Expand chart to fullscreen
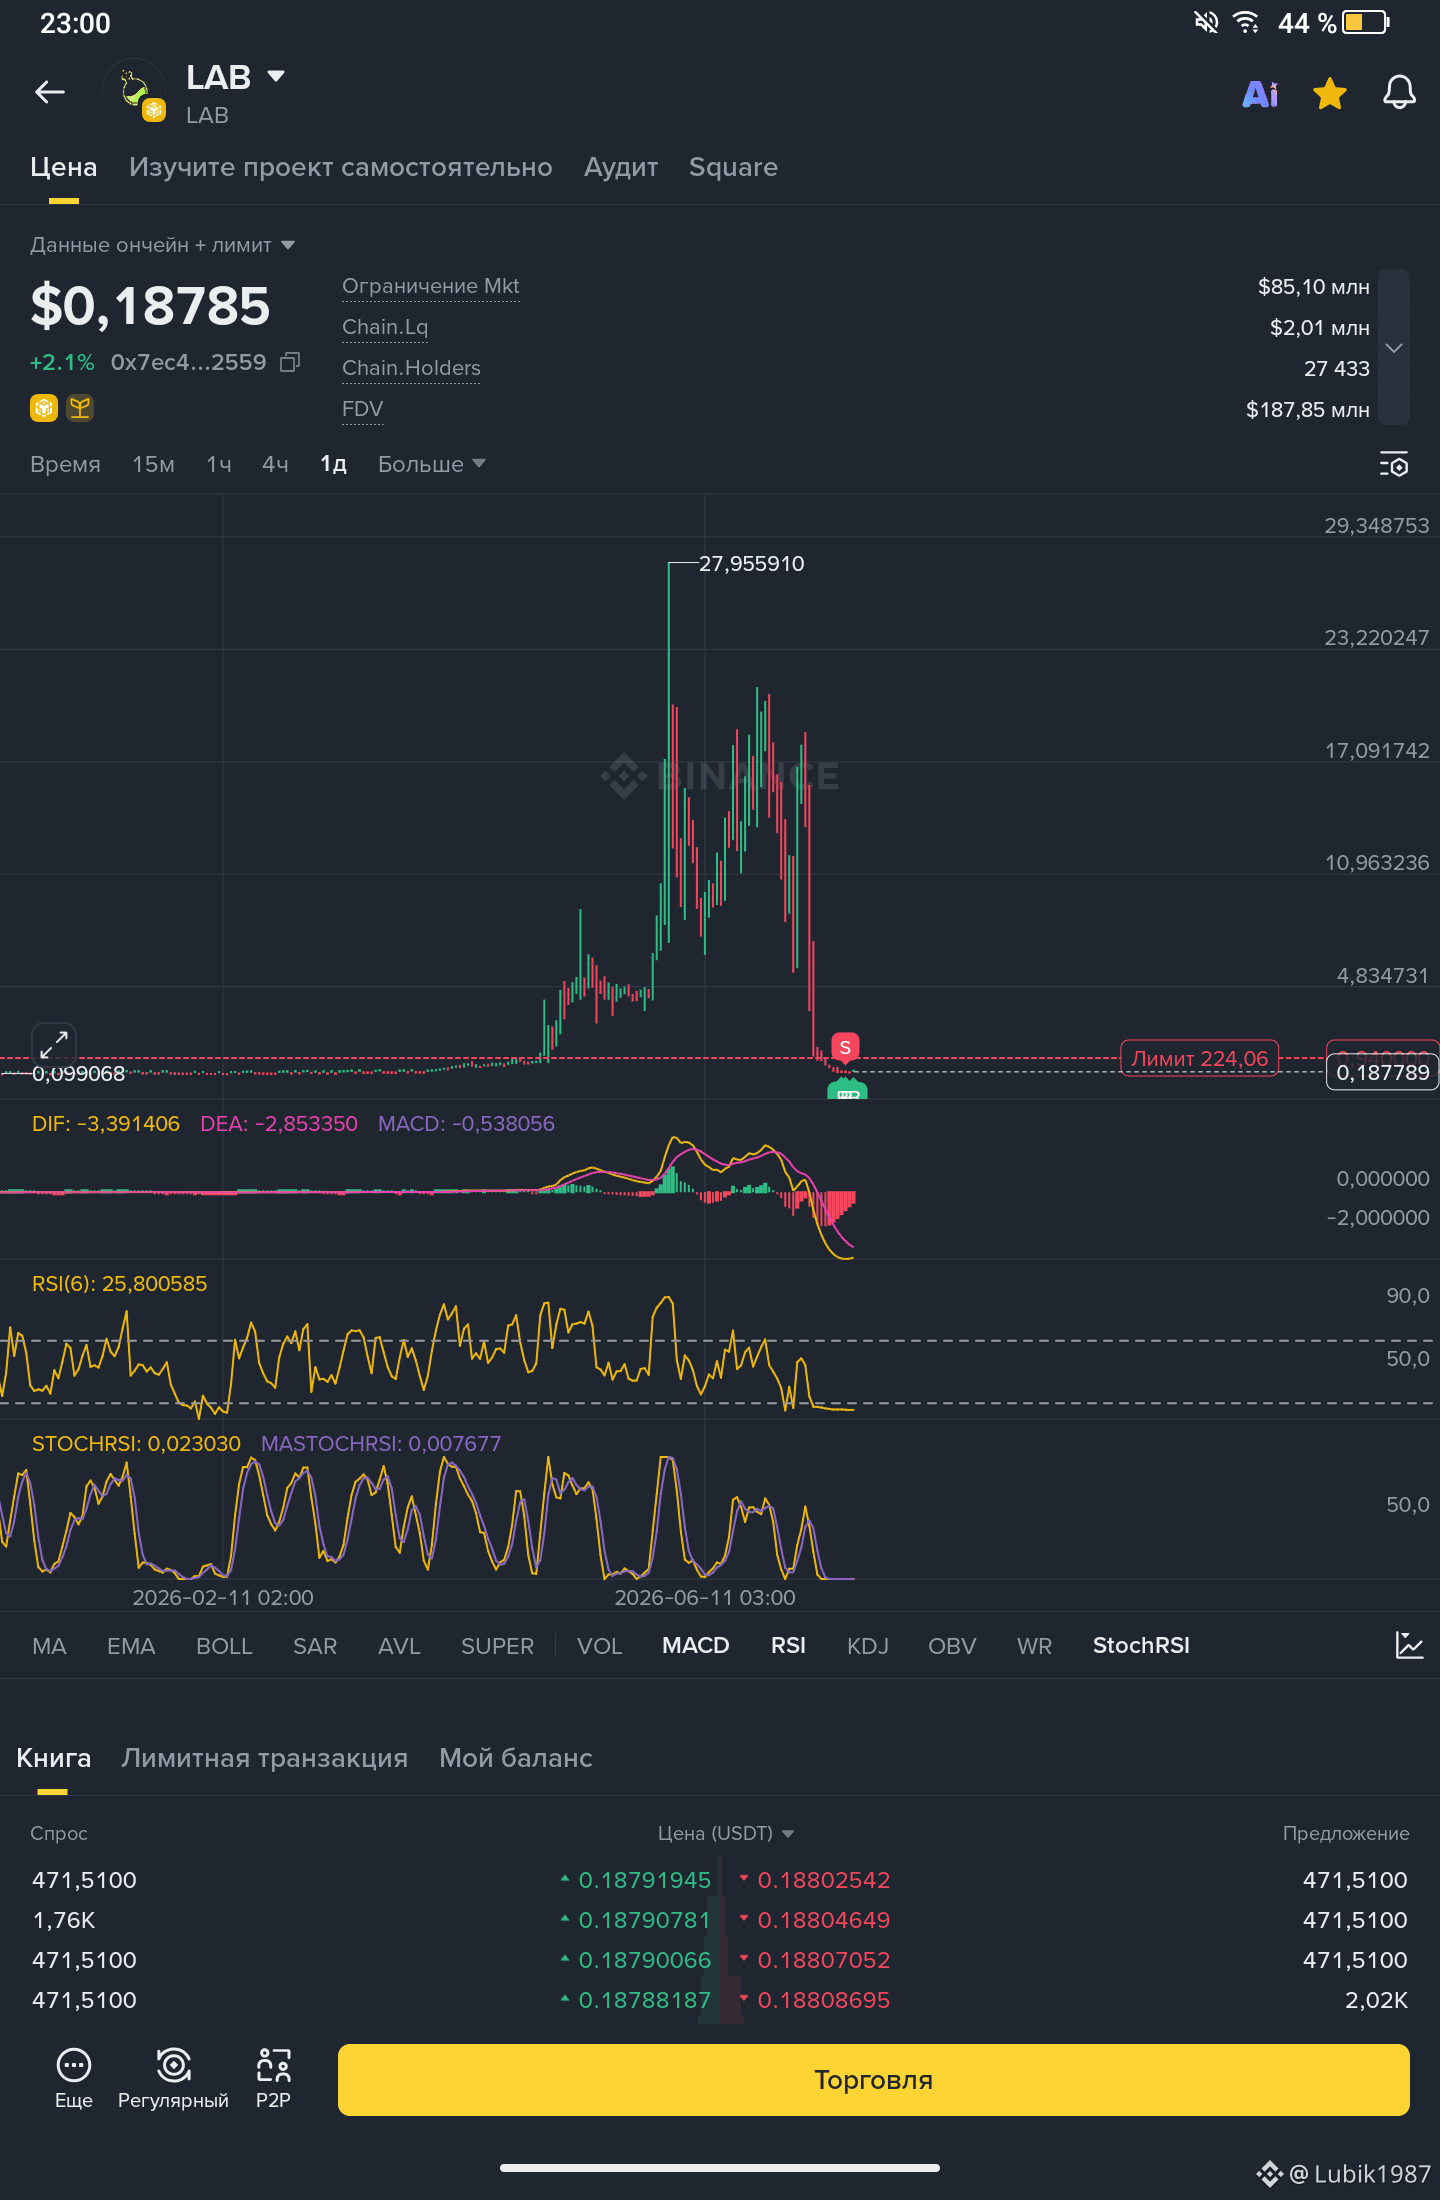This screenshot has height=2200, width=1440. pyautogui.click(x=54, y=1045)
